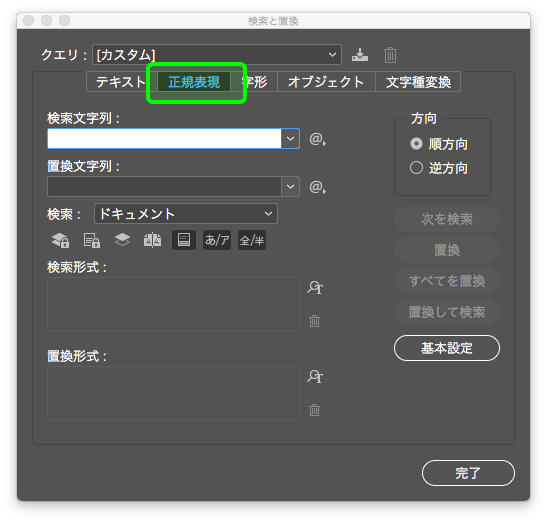The image size is (547, 522).
Task: Select the 順方向 radio button
Action: click(416, 144)
